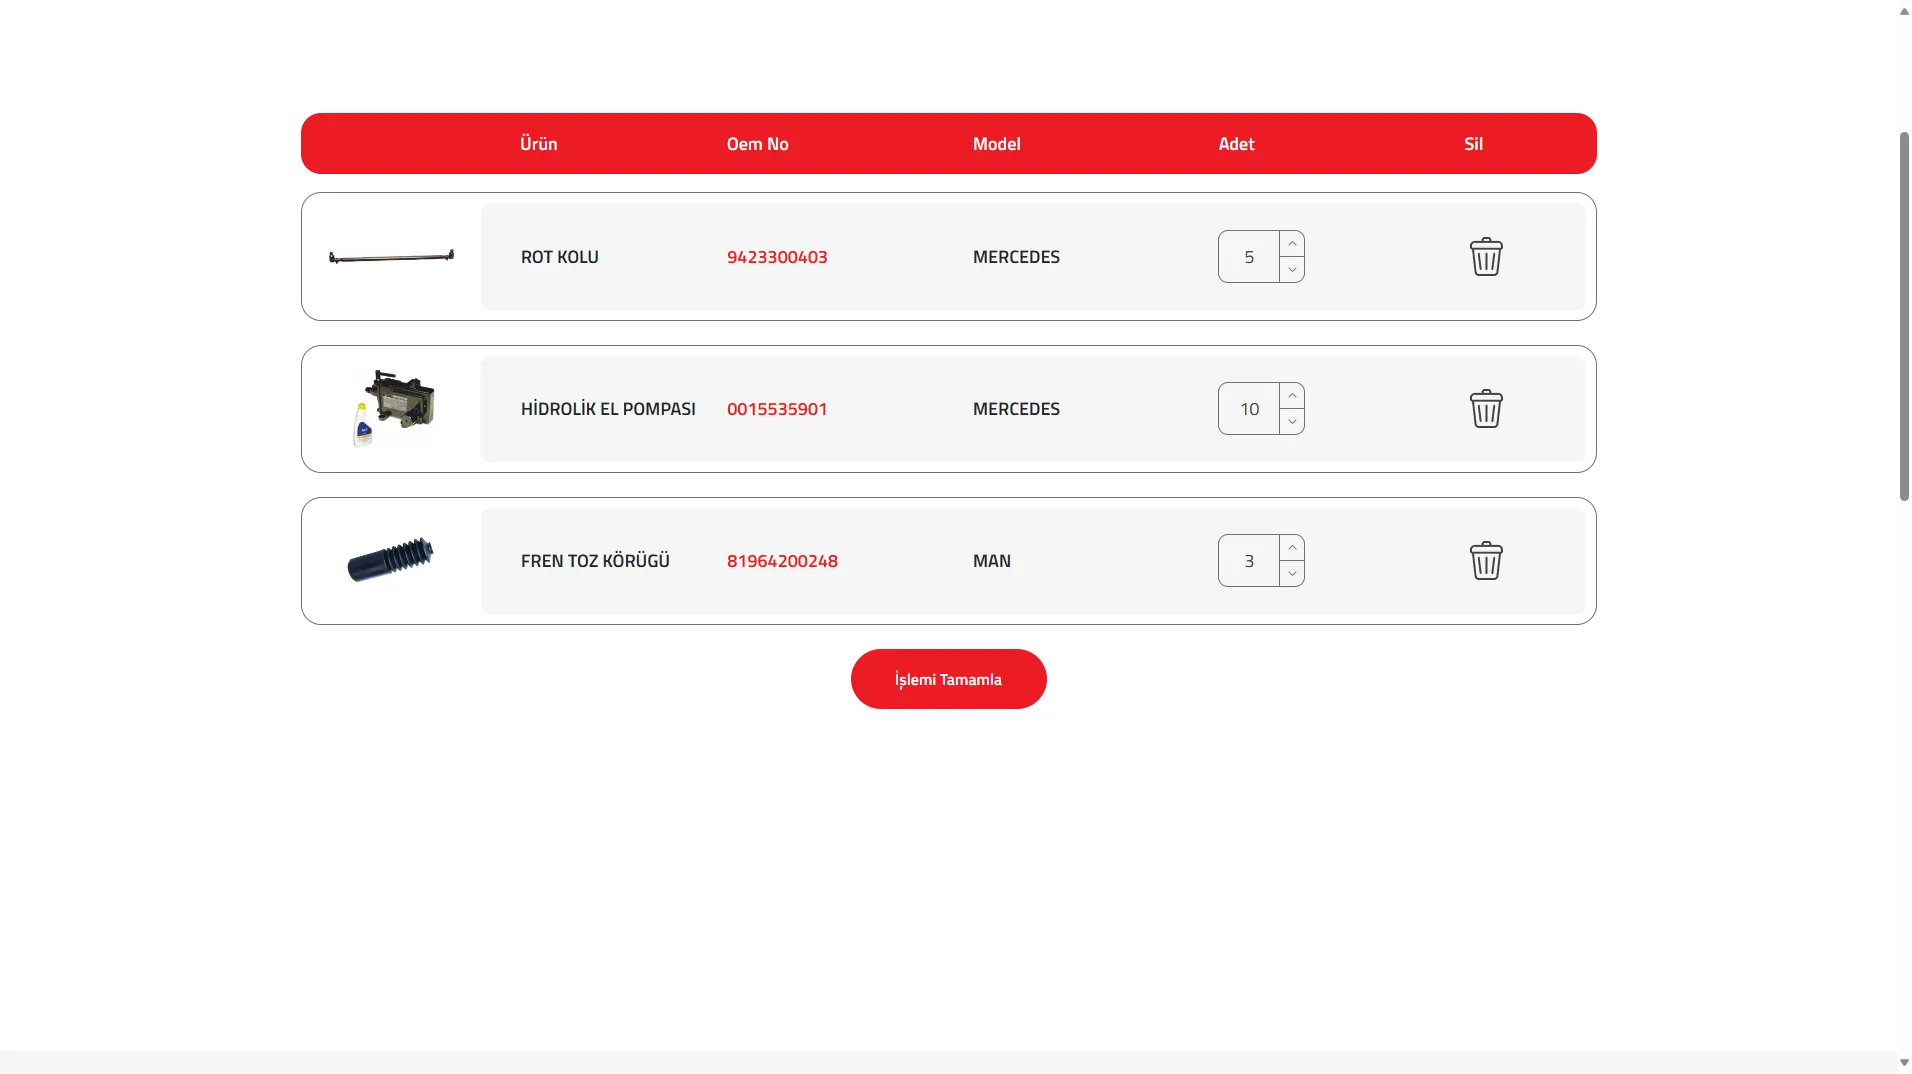Image resolution: width=1912 pixels, height=1074 pixels.
Task: Decrement HİDROLİK EL POMPASI quantity
Action: point(1292,422)
